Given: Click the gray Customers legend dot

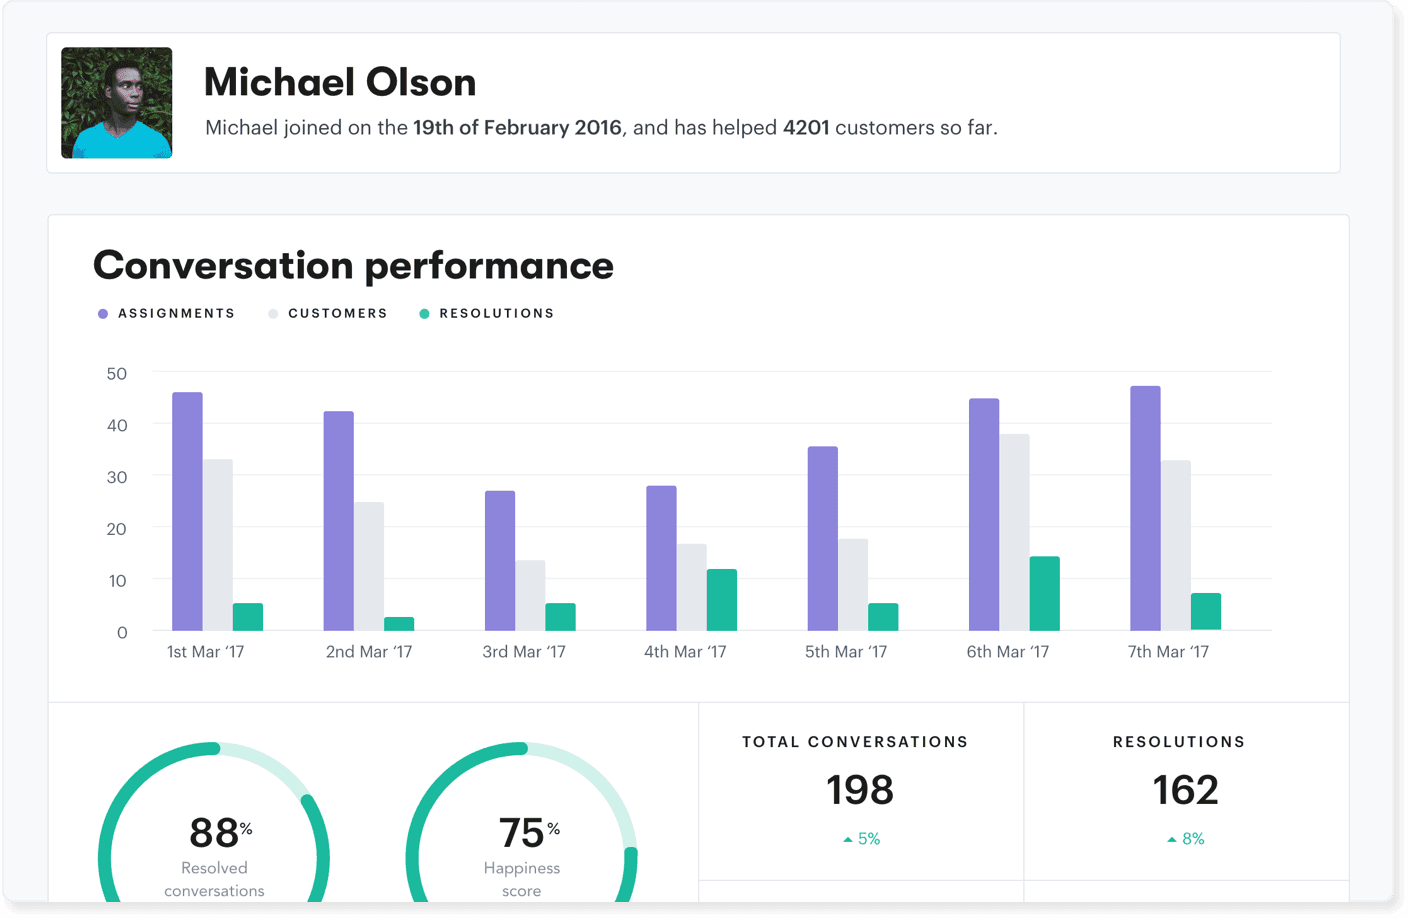Looking at the screenshot, I should coord(272,313).
